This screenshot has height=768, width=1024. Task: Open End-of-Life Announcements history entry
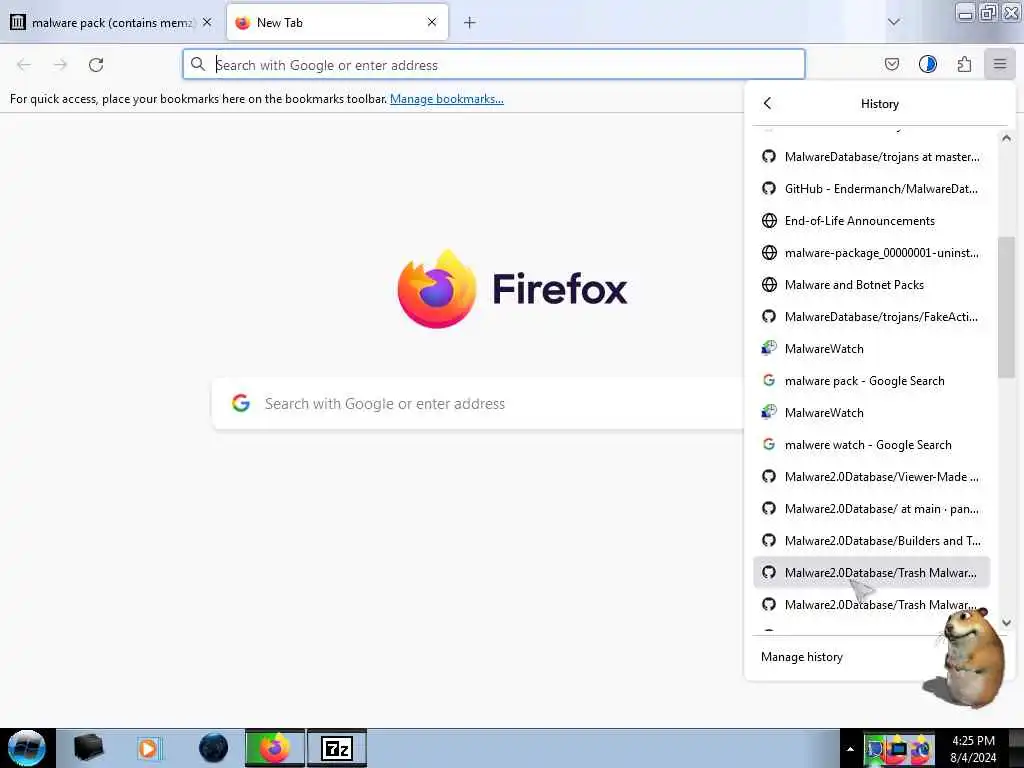tap(871, 221)
